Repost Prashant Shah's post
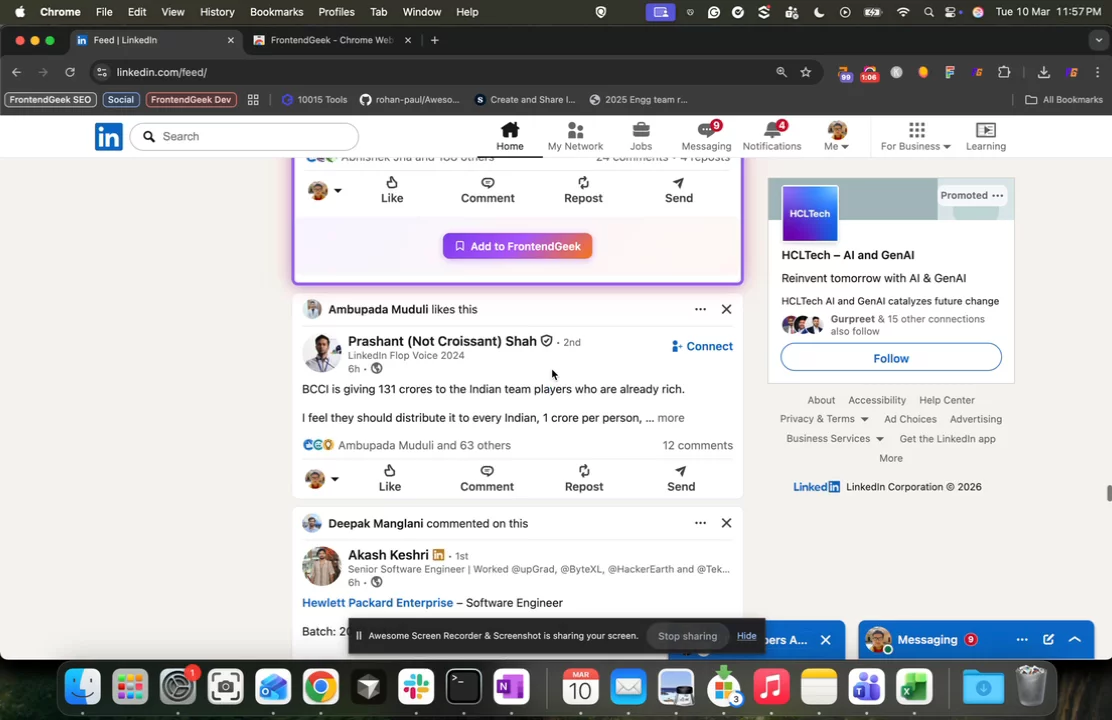Screen dimensions: 1112x720 (584, 478)
